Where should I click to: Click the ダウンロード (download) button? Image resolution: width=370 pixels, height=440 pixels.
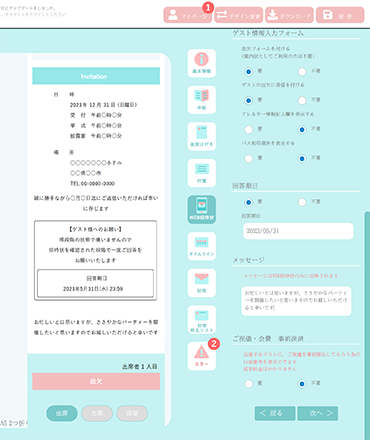289,15
